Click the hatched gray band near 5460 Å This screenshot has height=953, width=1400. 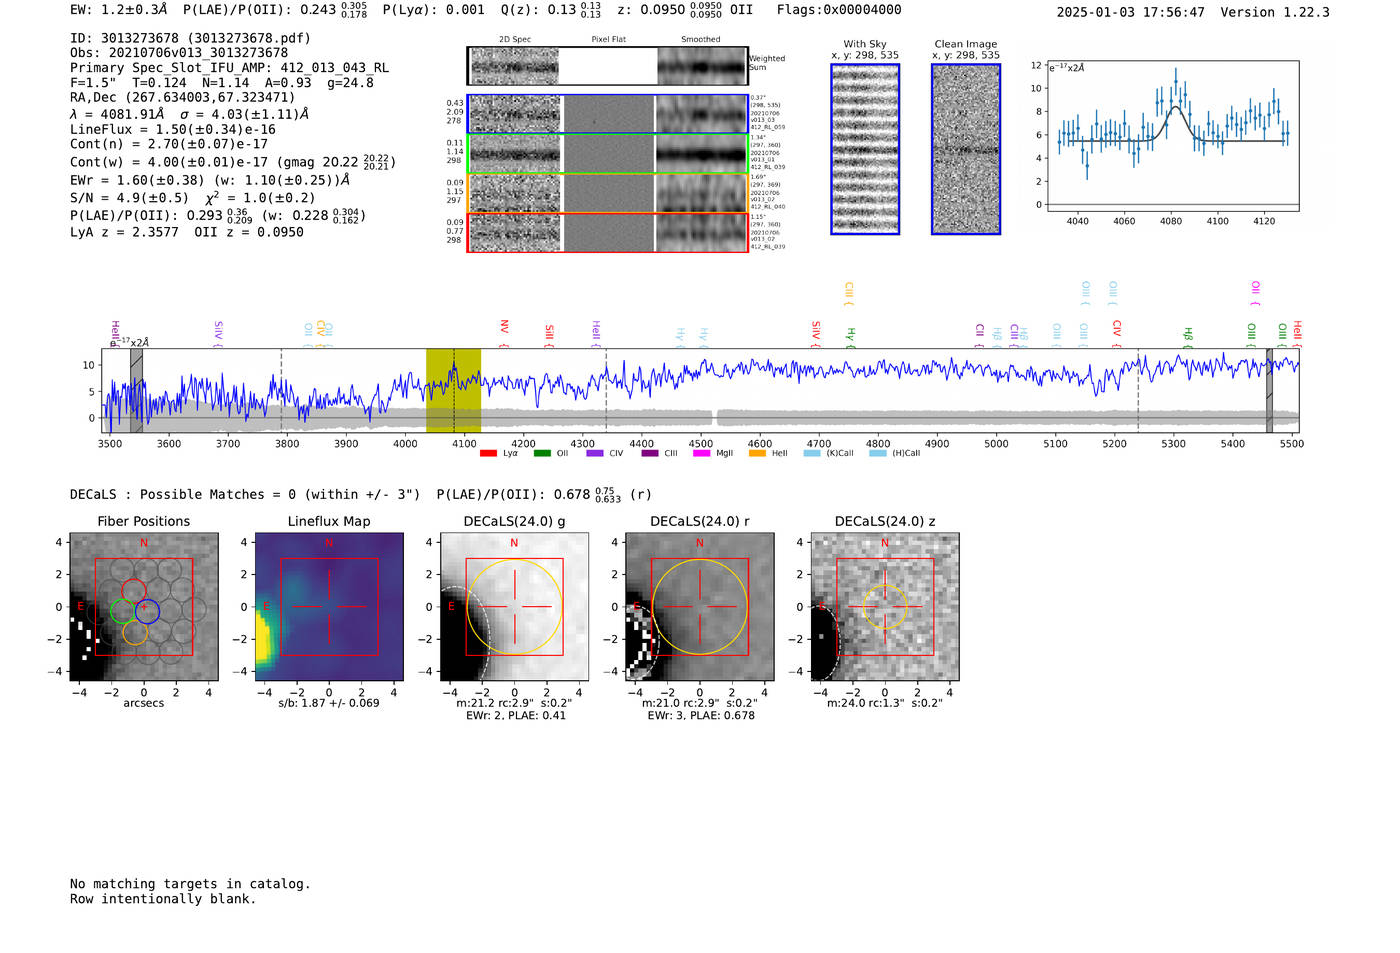(x=1269, y=390)
